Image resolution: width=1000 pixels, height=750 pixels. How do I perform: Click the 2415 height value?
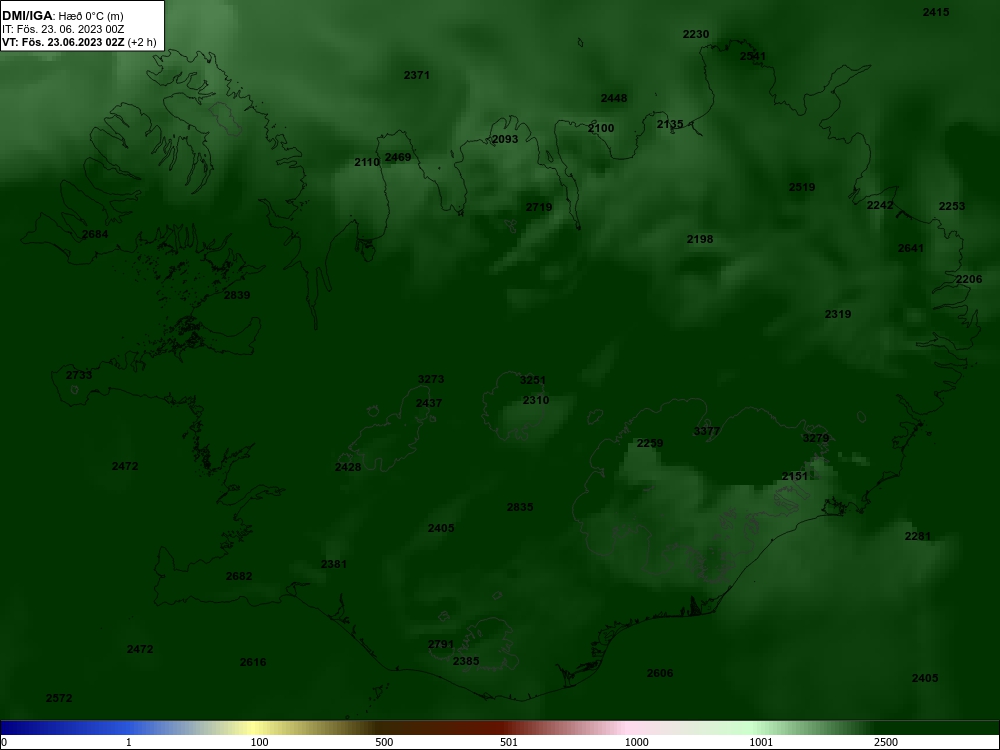(936, 12)
